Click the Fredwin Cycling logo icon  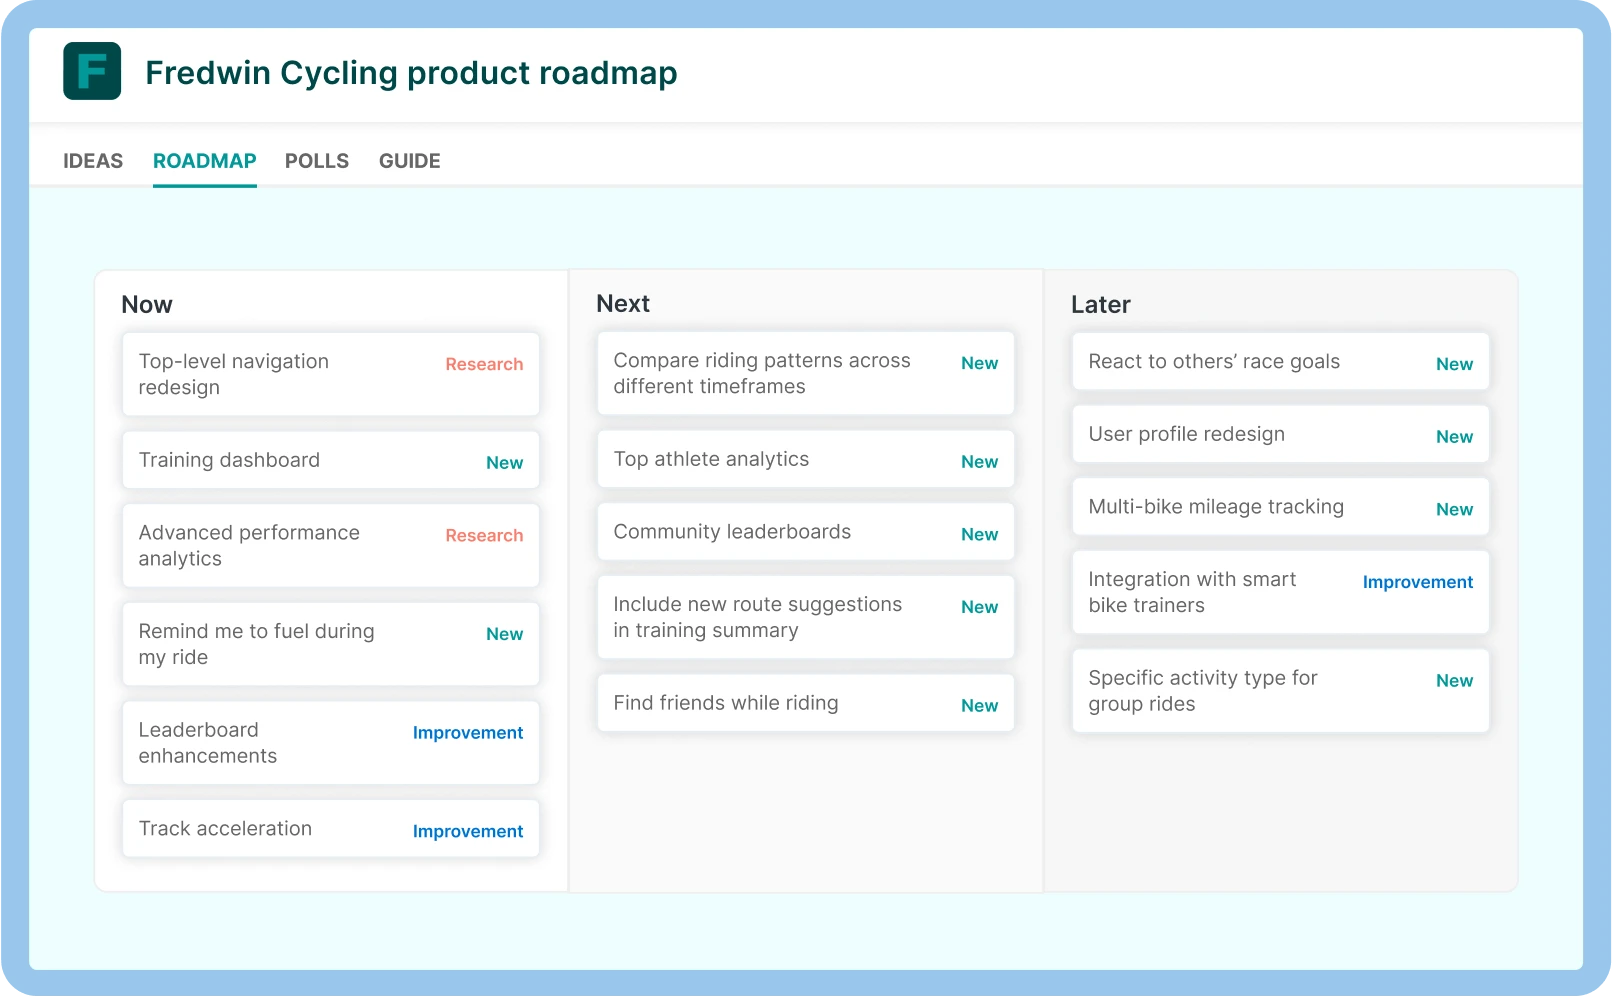(x=92, y=73)
